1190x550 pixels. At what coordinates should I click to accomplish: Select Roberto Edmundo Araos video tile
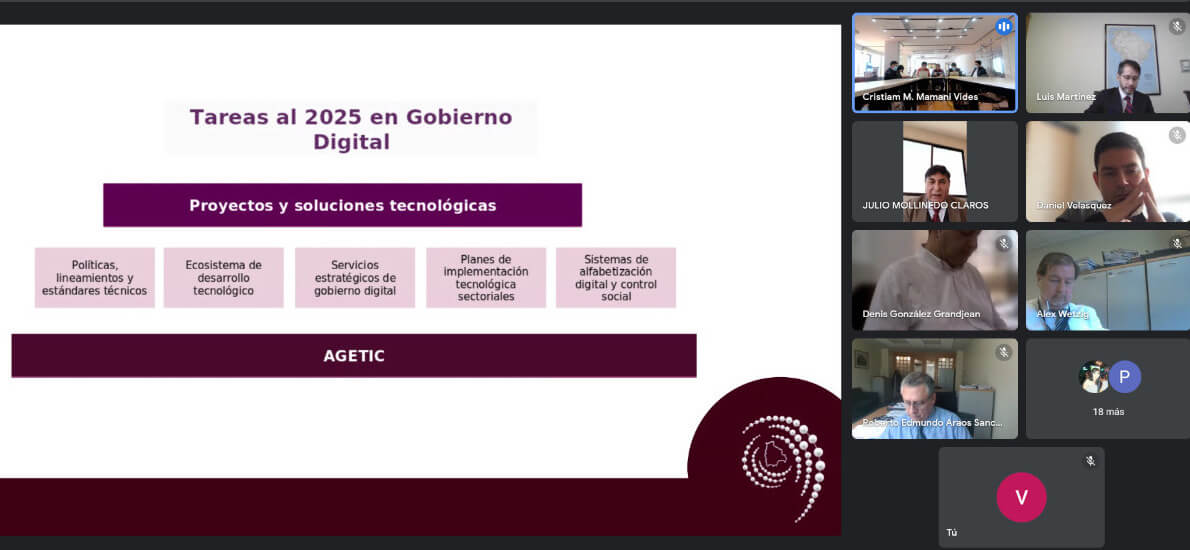click(934, 388)
